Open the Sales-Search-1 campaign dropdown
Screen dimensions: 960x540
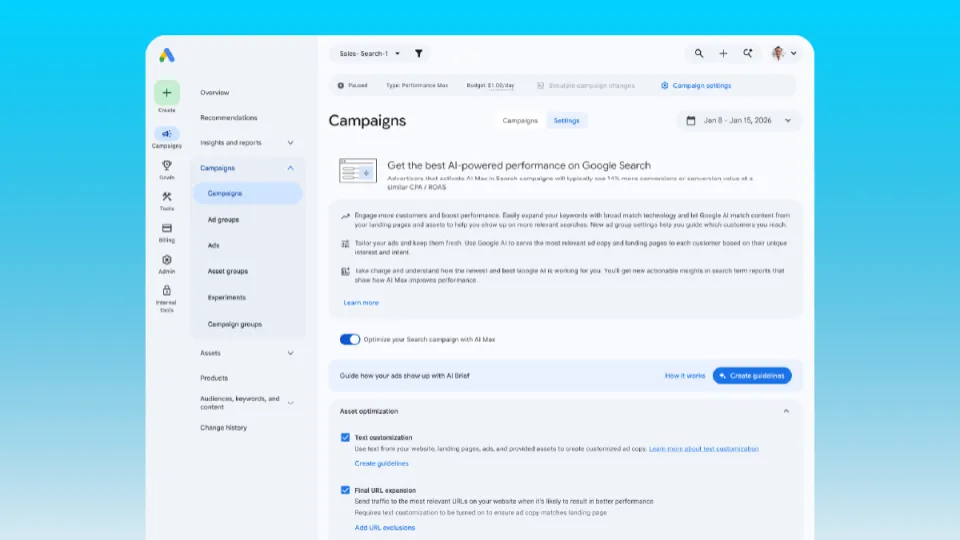[370, 54]
